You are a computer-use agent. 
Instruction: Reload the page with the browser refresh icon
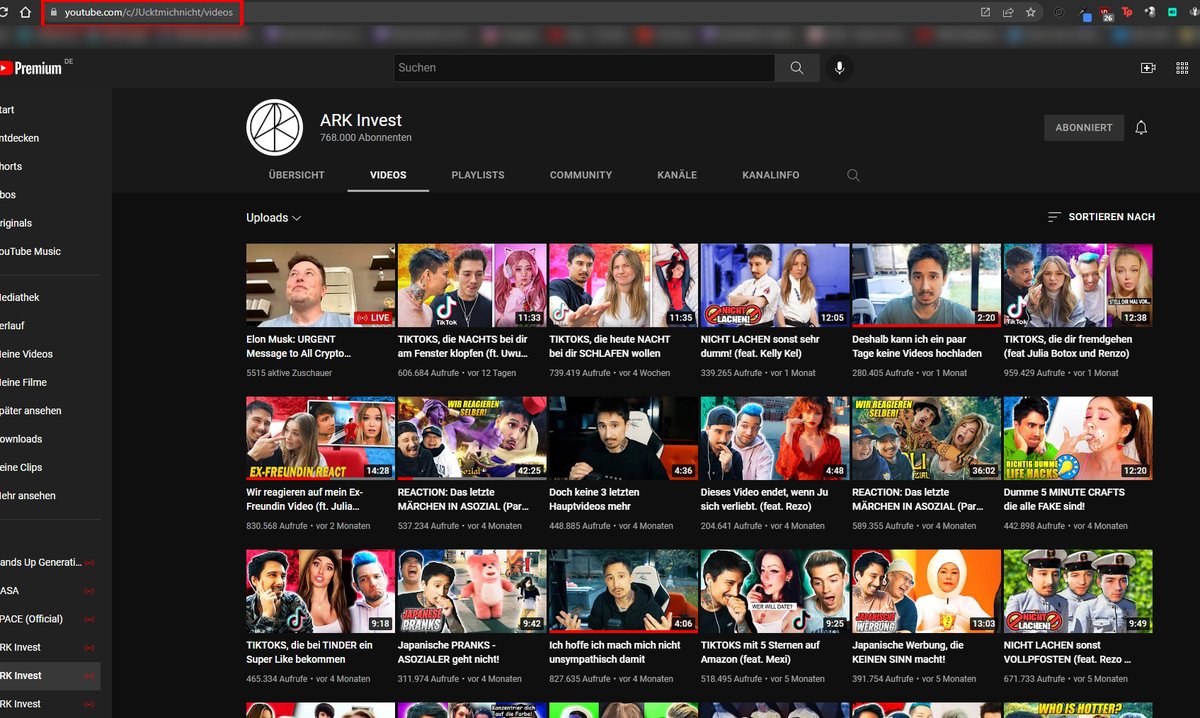coord(6,12)
